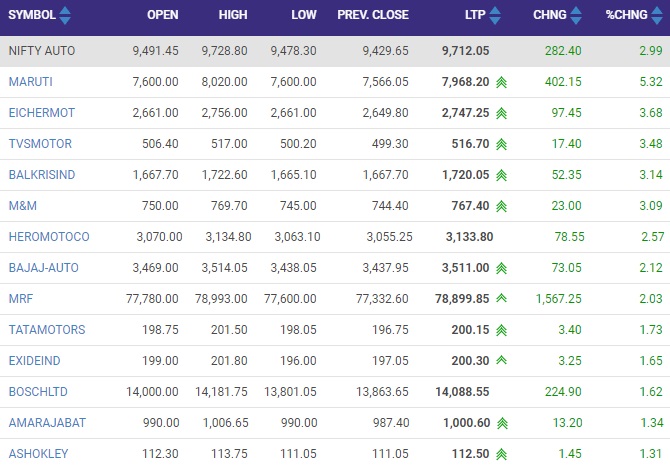
Task: Select EXIDEIND previous close 197.05
Action: (391, 361)
